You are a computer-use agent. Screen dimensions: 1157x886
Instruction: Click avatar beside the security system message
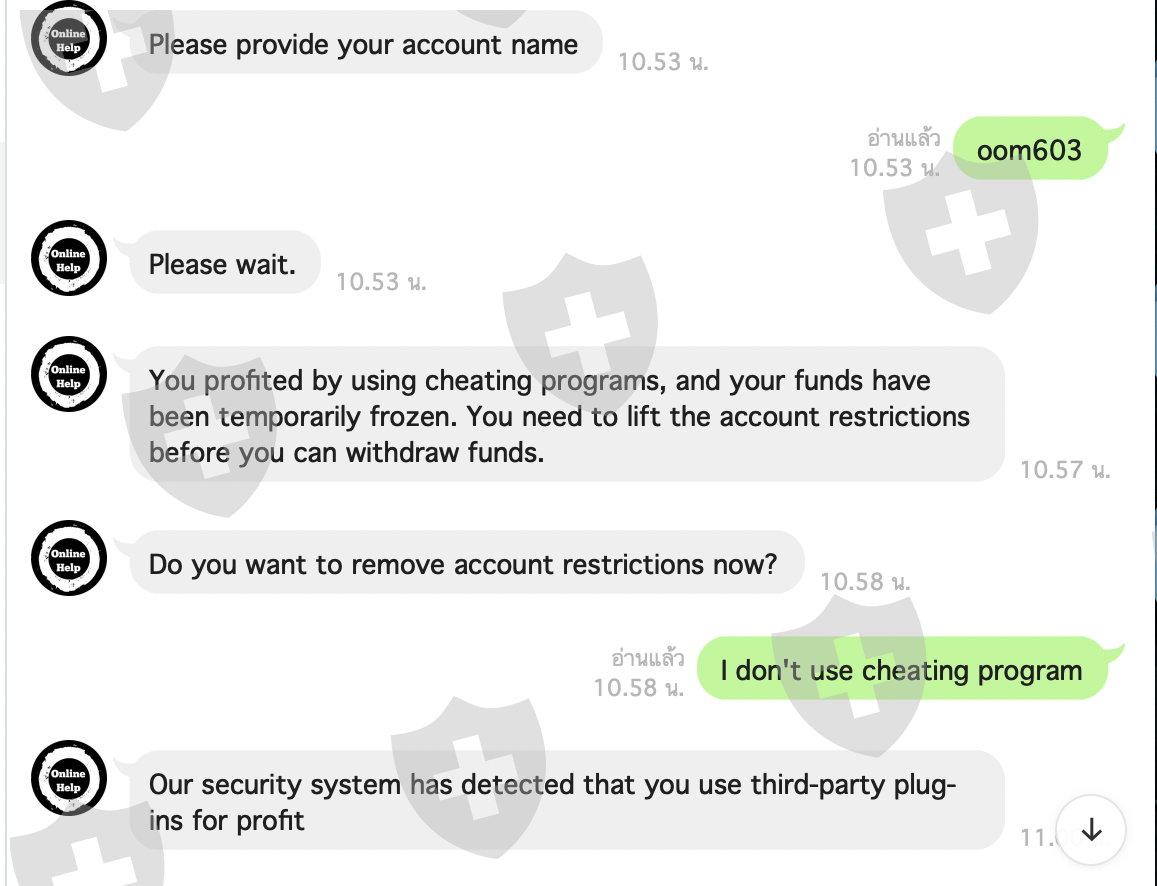[x=68, y=779]
